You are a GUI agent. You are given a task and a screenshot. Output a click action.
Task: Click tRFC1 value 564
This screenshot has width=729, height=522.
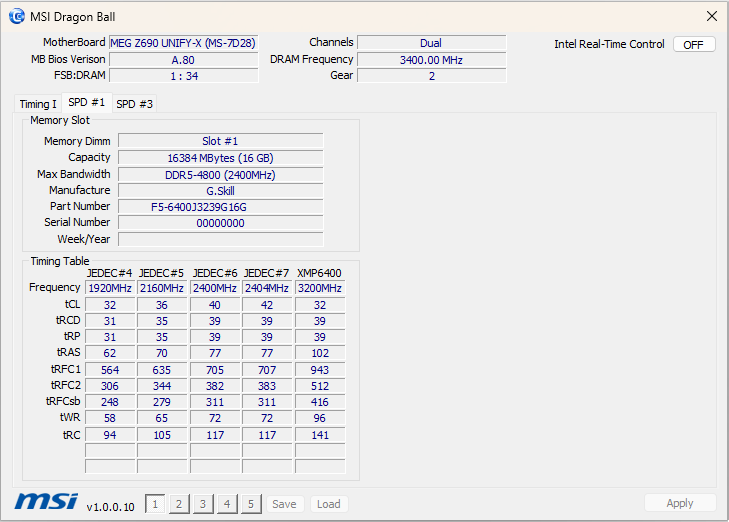(x=110, y=370)
